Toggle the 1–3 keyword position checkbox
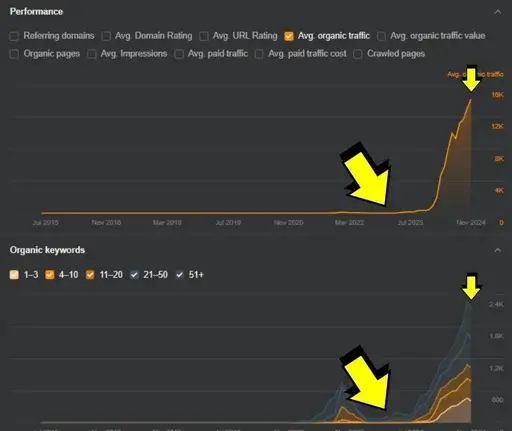This screenshot has height=431, width=512. 14,275
